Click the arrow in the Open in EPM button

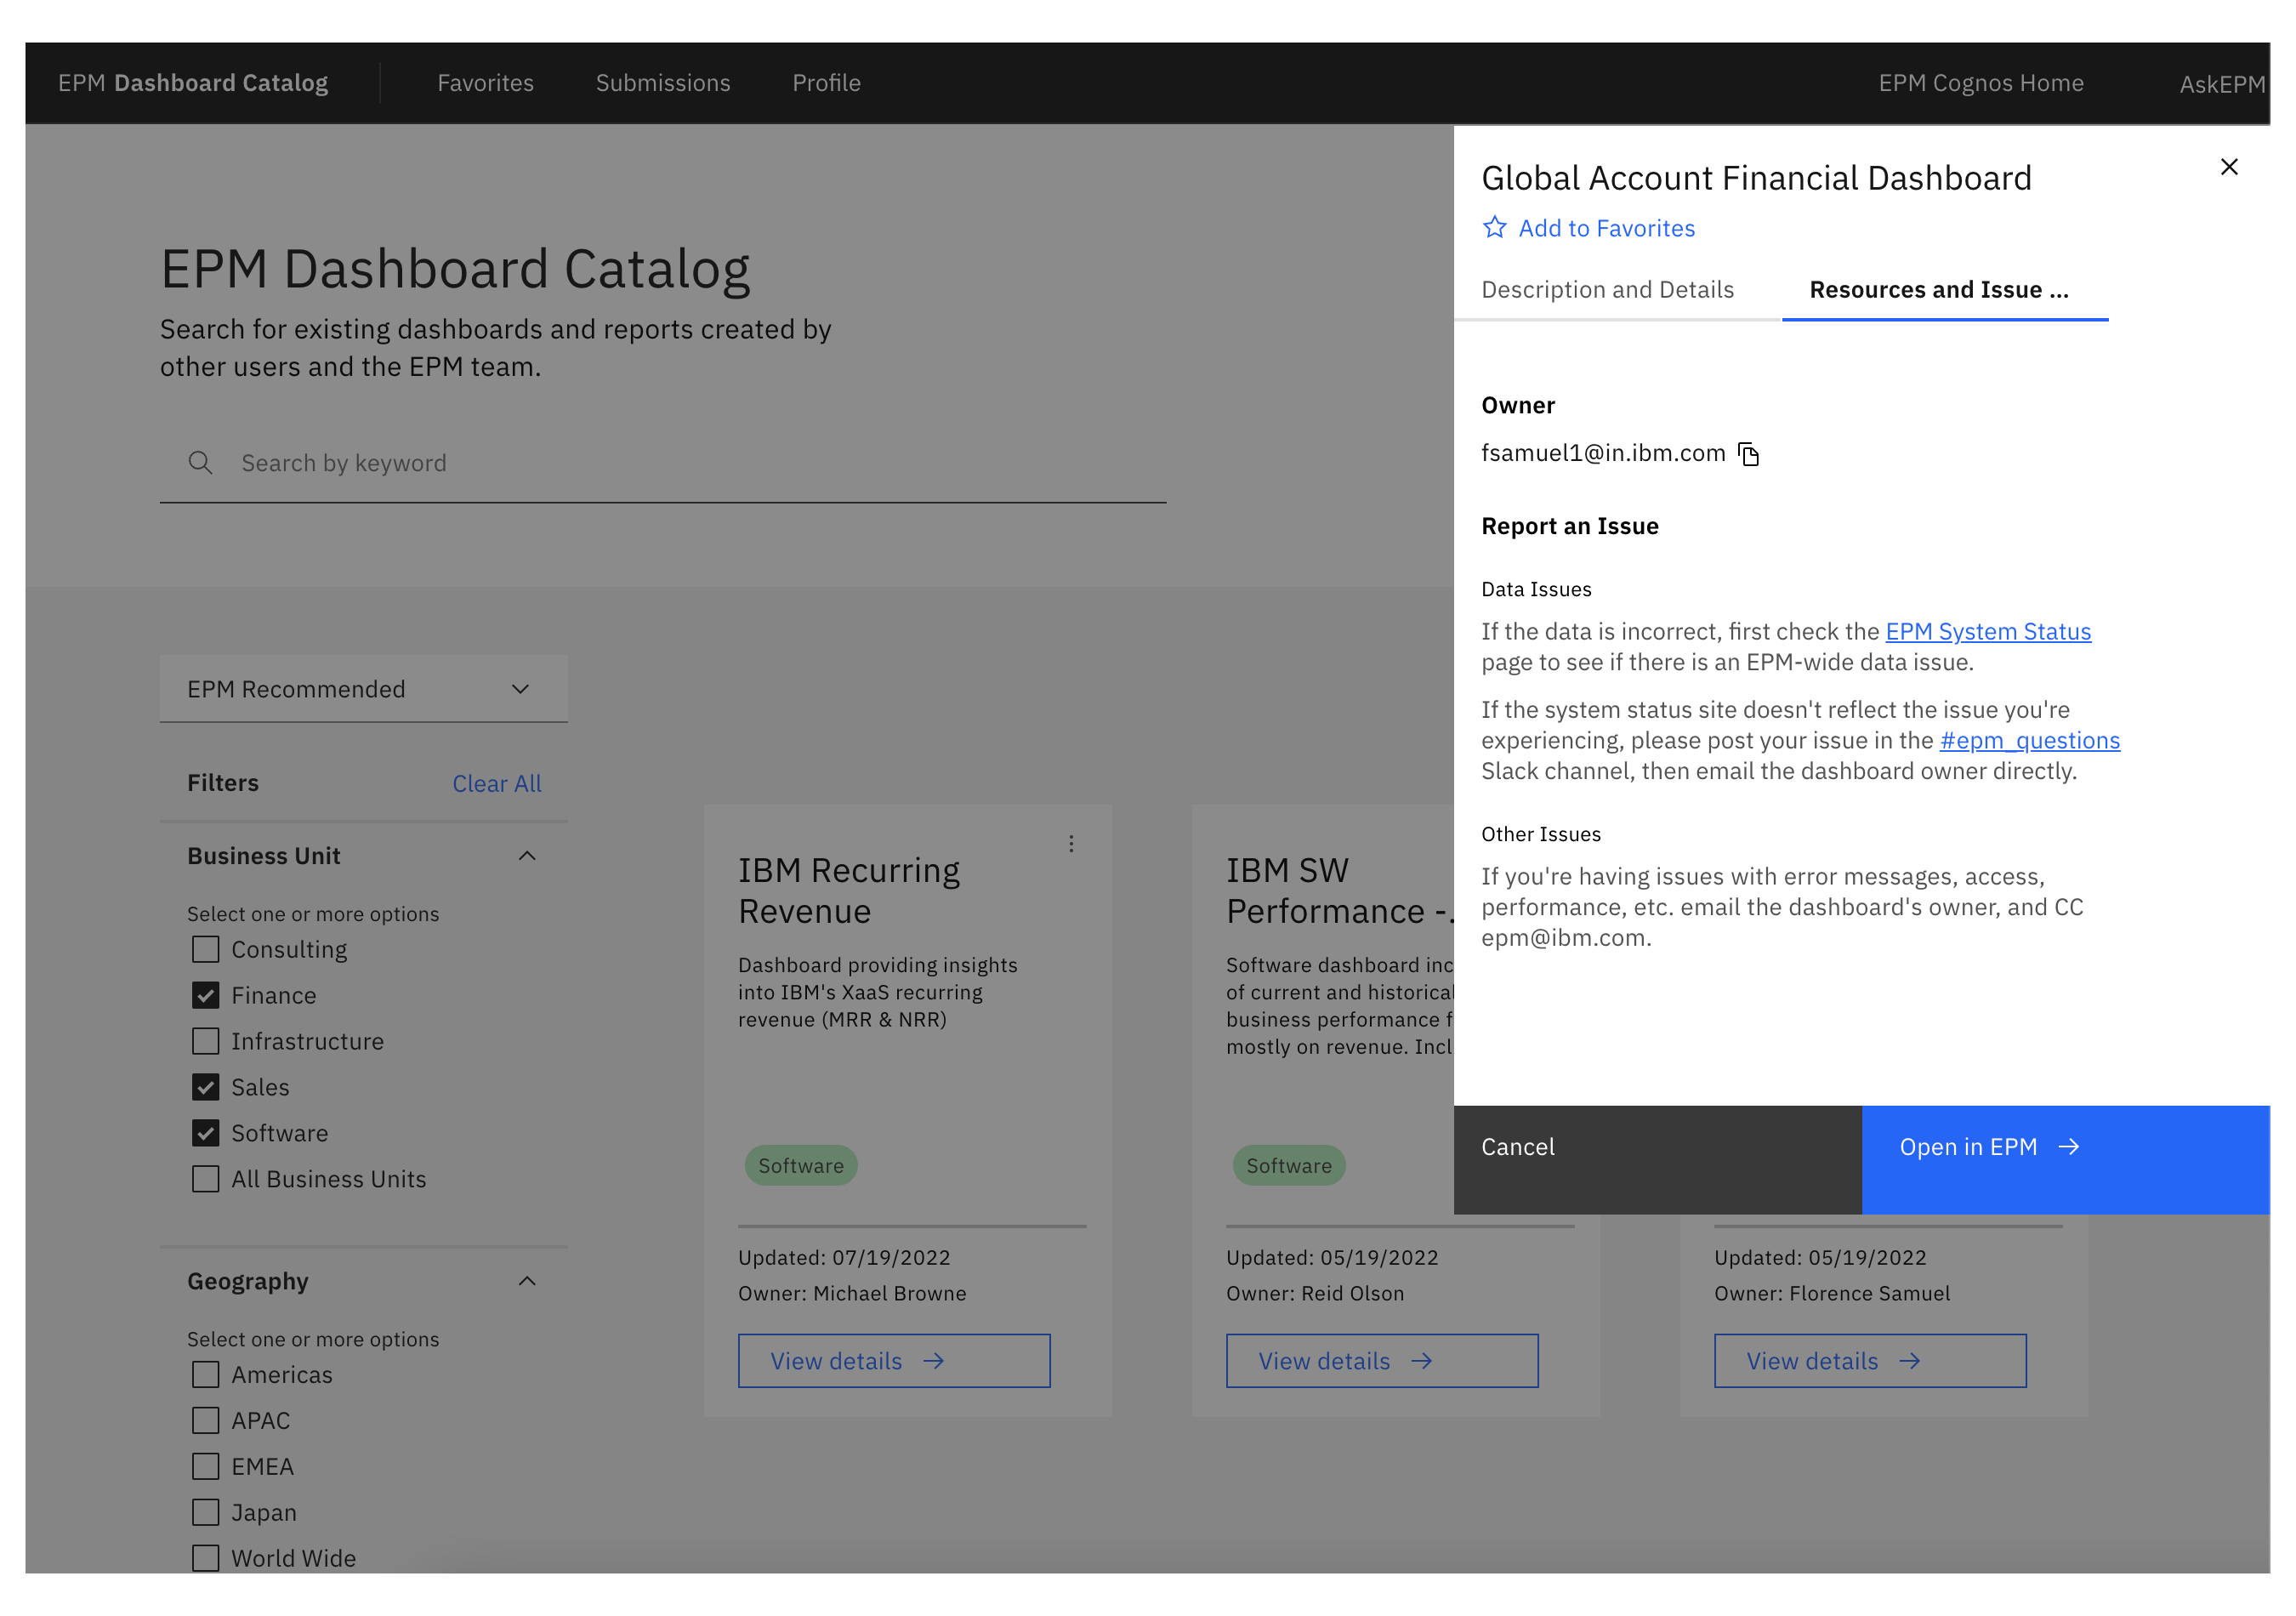2069,1147
